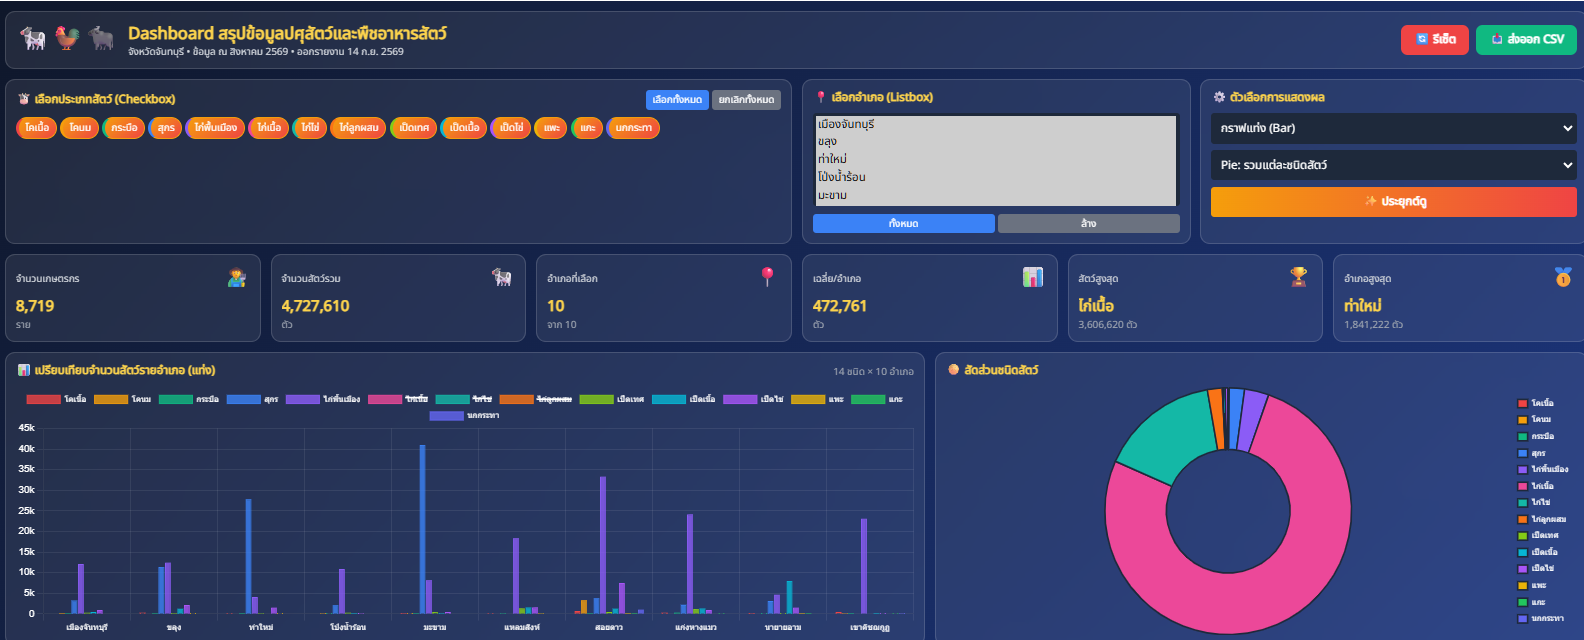Select ขลุง in the district listbox

pos(996,141)
